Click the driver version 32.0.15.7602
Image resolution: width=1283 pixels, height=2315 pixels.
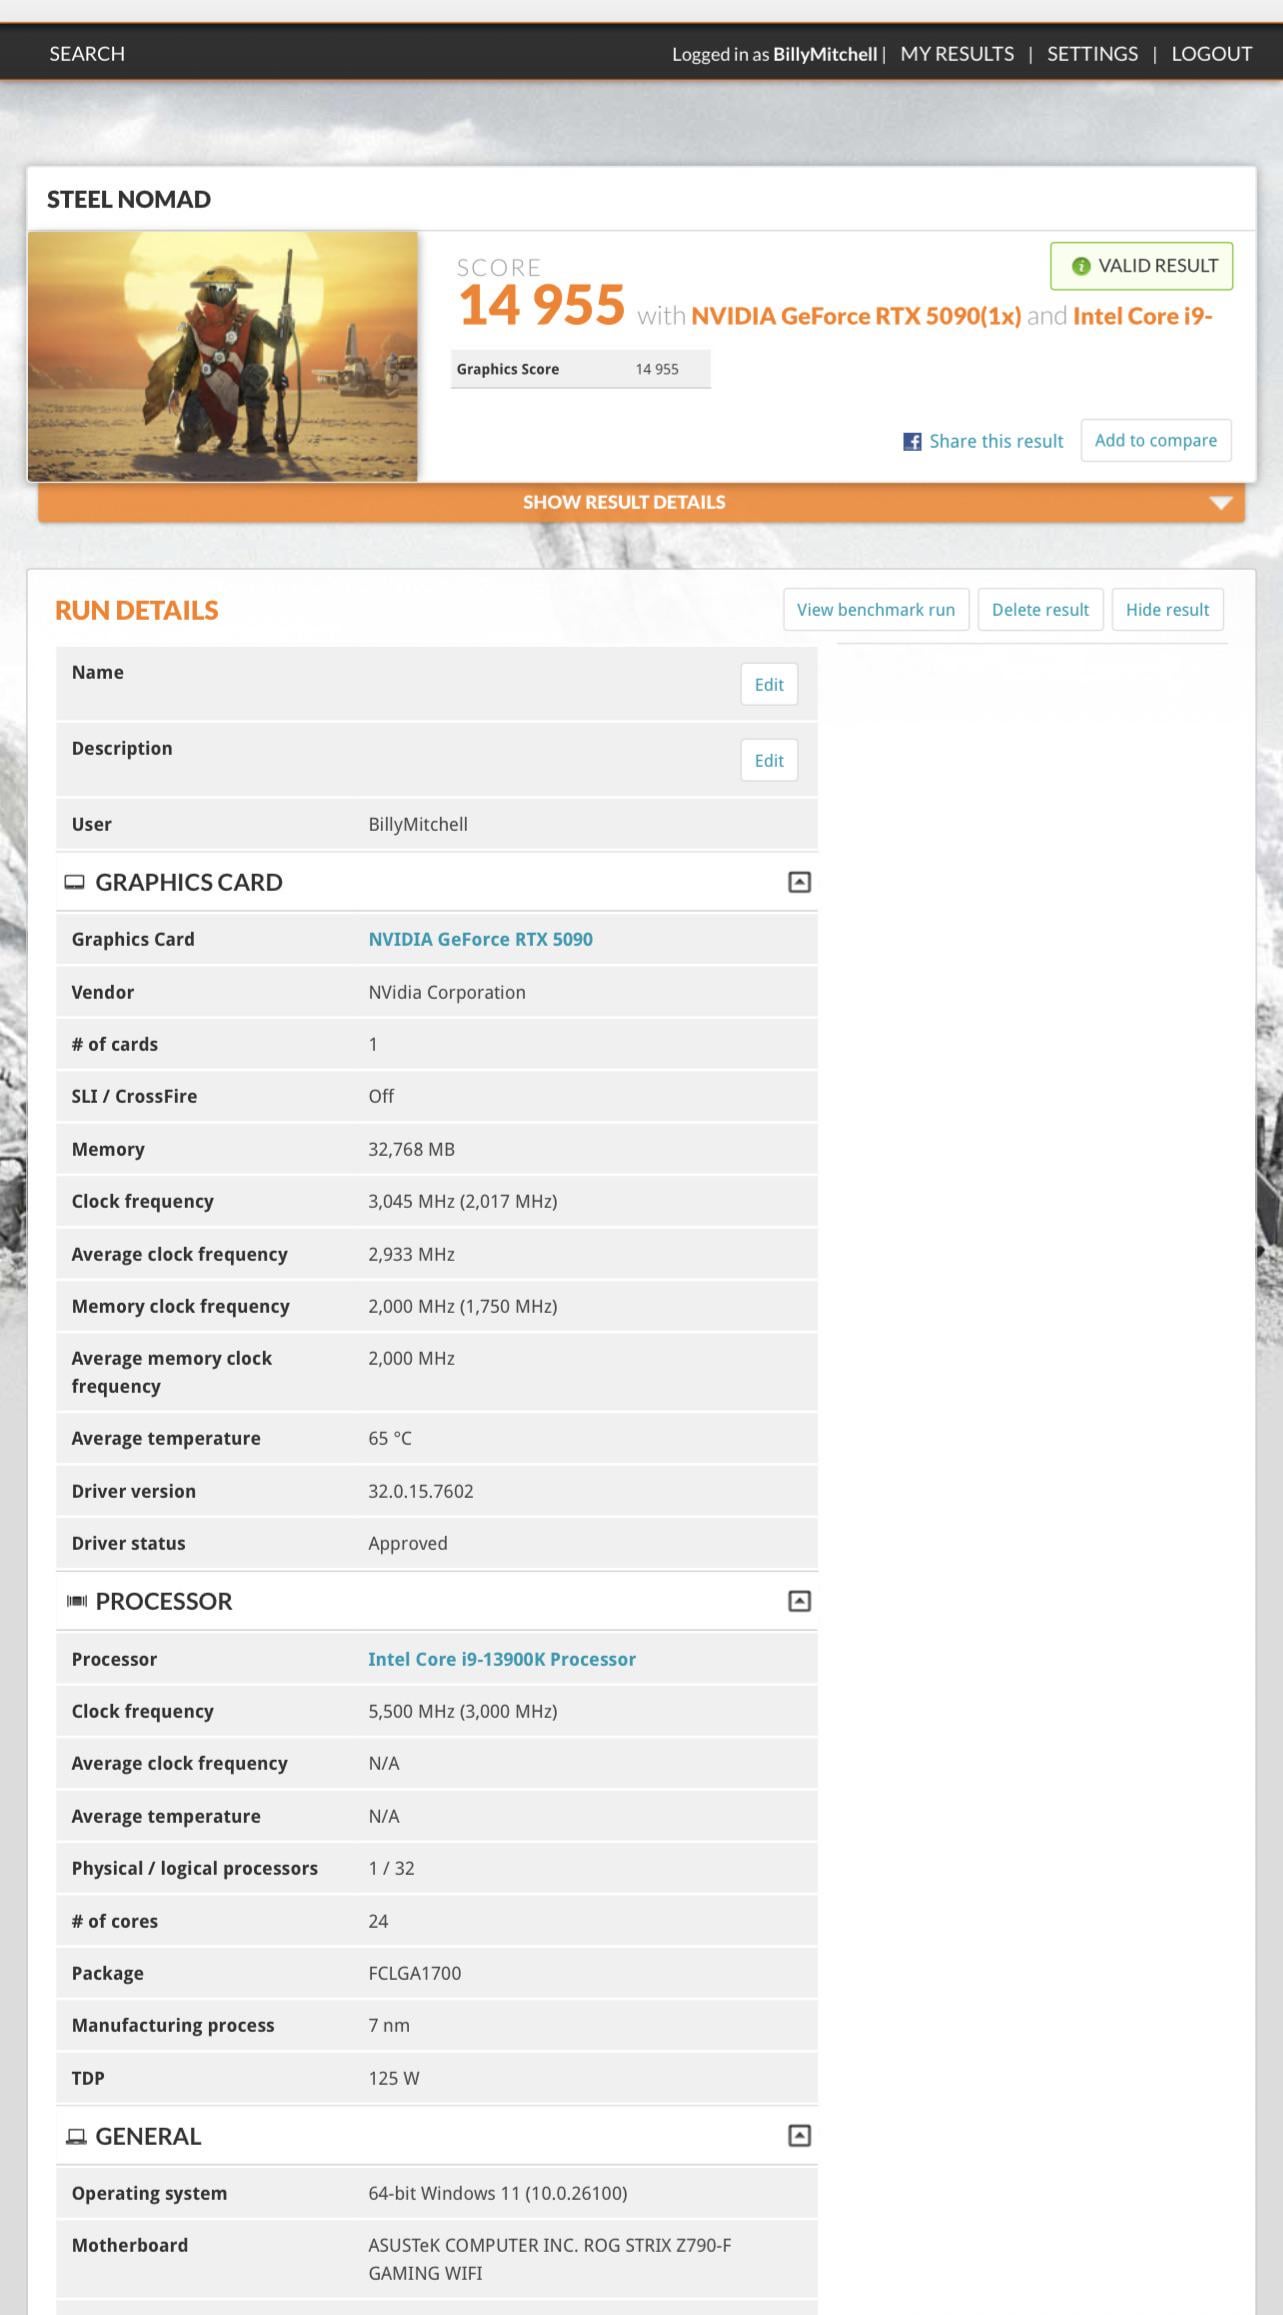[x=421, y=1491]
